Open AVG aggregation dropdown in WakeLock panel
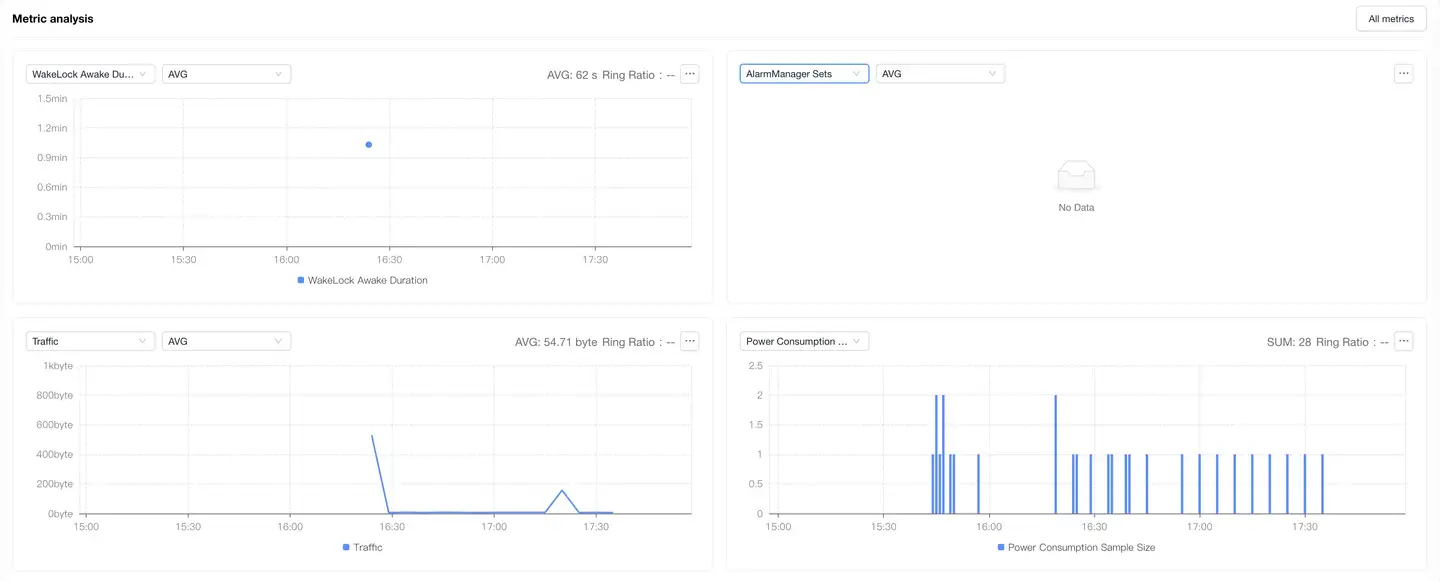This screenshot has width=1440, height=581. point(226,74)
